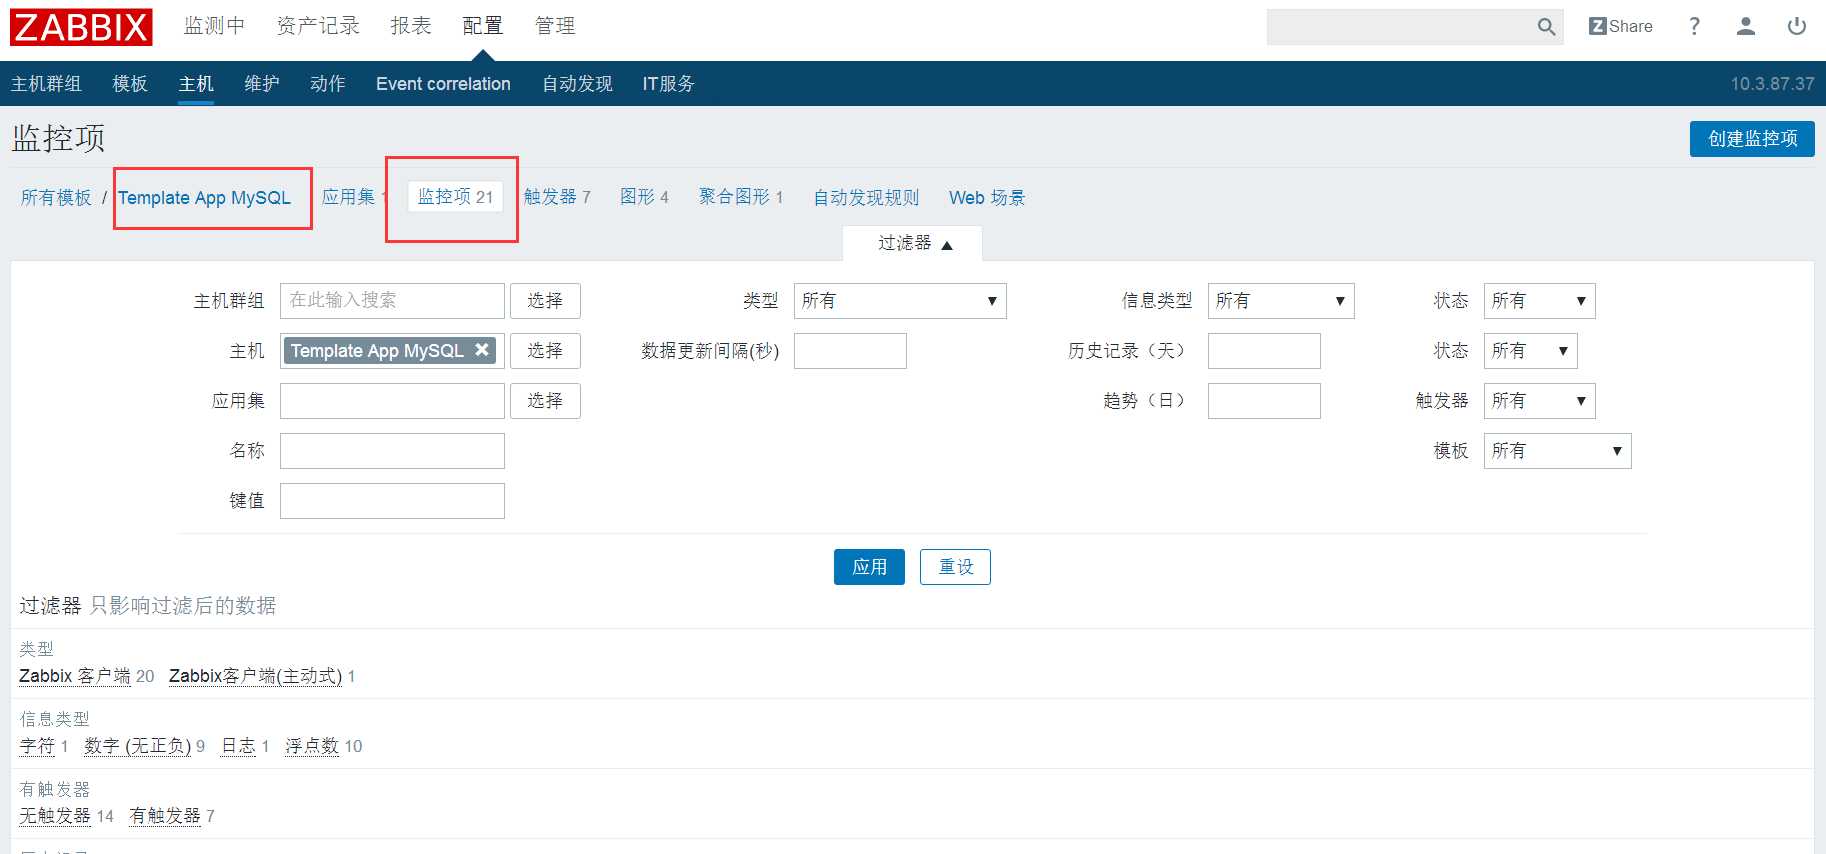Open the 管理 top menu
The image size is (1826, 854).
coord(555,26)
